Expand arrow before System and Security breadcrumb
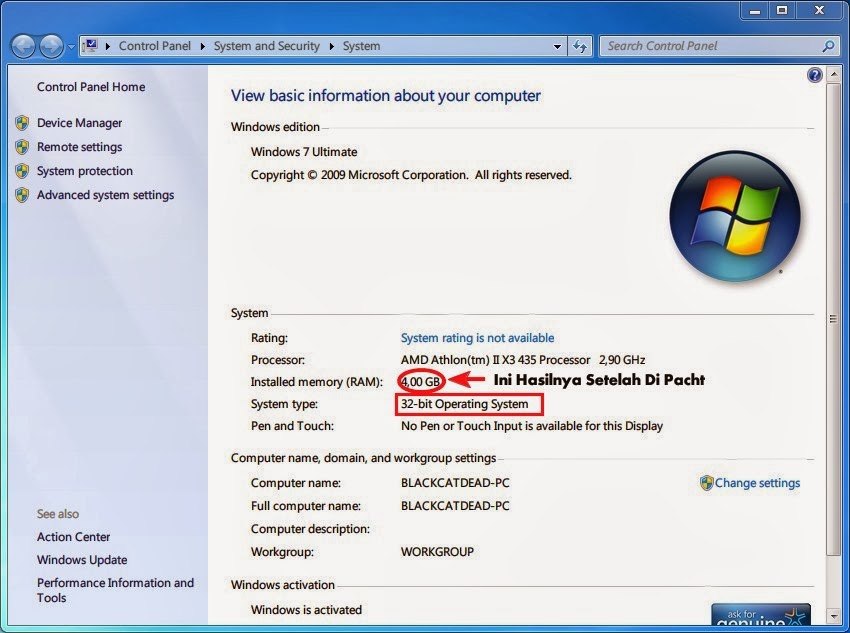Image resolution: width=850 pixels, height=633 pixels. click(202, 46)
